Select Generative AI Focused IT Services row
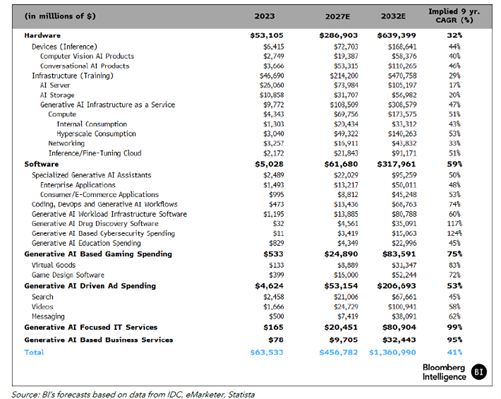Screen dimensions: 501x399 pyautogui.click(x=252, y=327)
